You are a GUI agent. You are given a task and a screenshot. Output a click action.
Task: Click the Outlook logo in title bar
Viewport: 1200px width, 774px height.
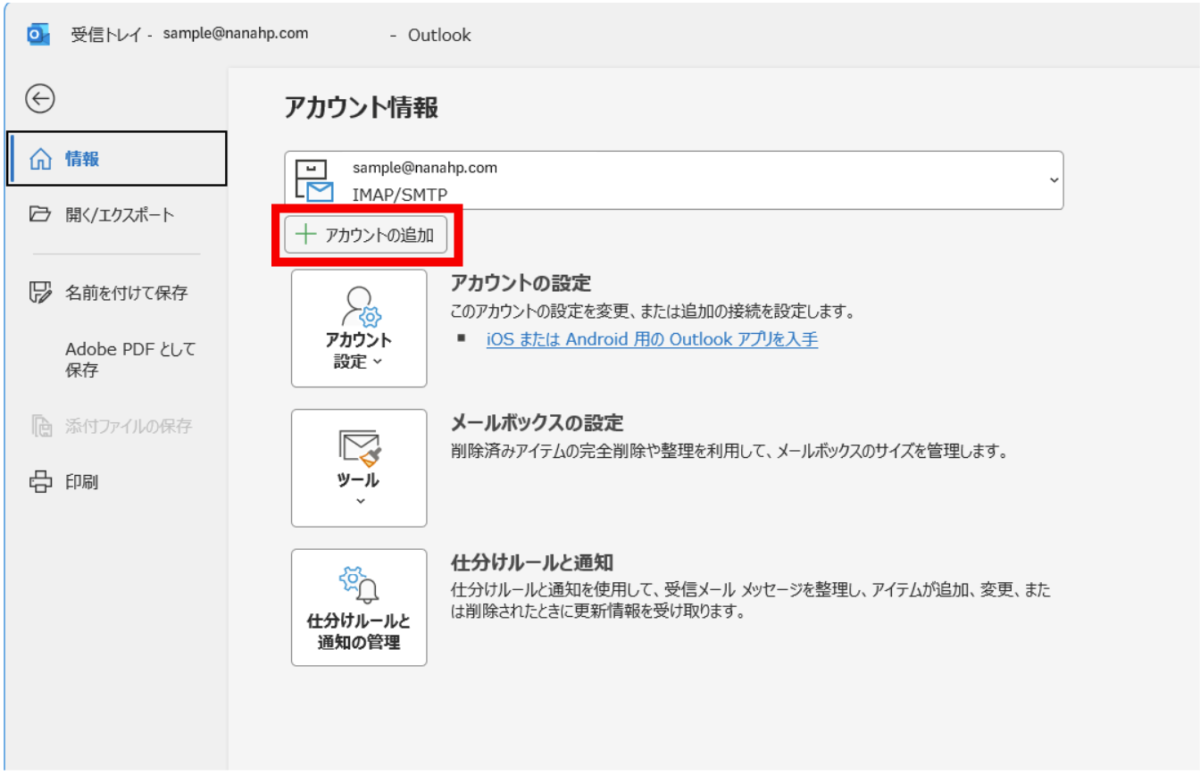39,34
